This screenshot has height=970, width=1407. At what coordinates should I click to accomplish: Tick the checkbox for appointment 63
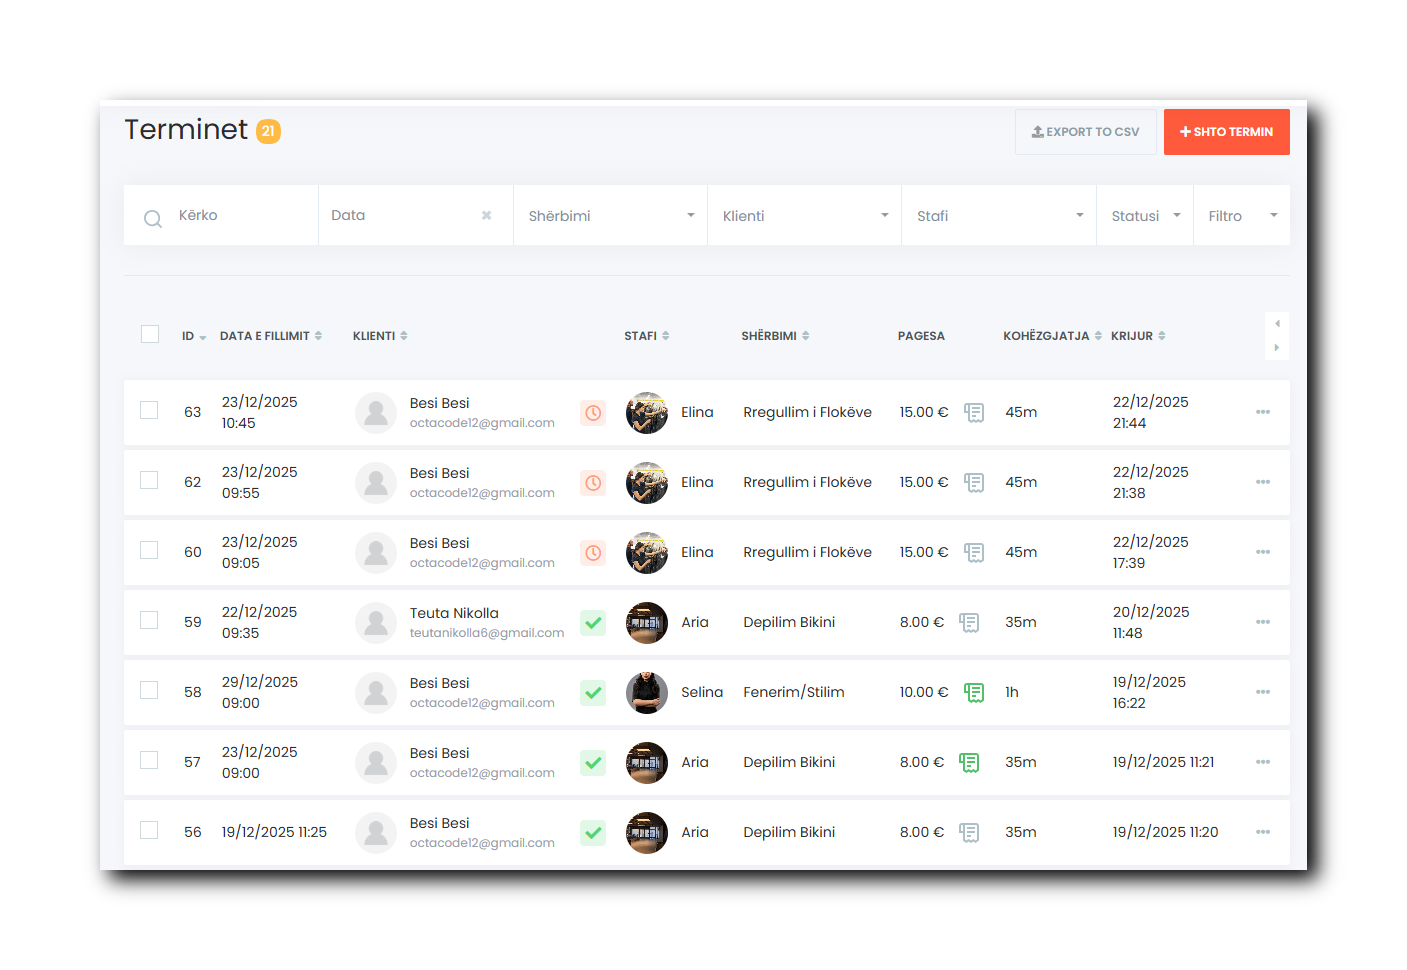coord(149,410)
